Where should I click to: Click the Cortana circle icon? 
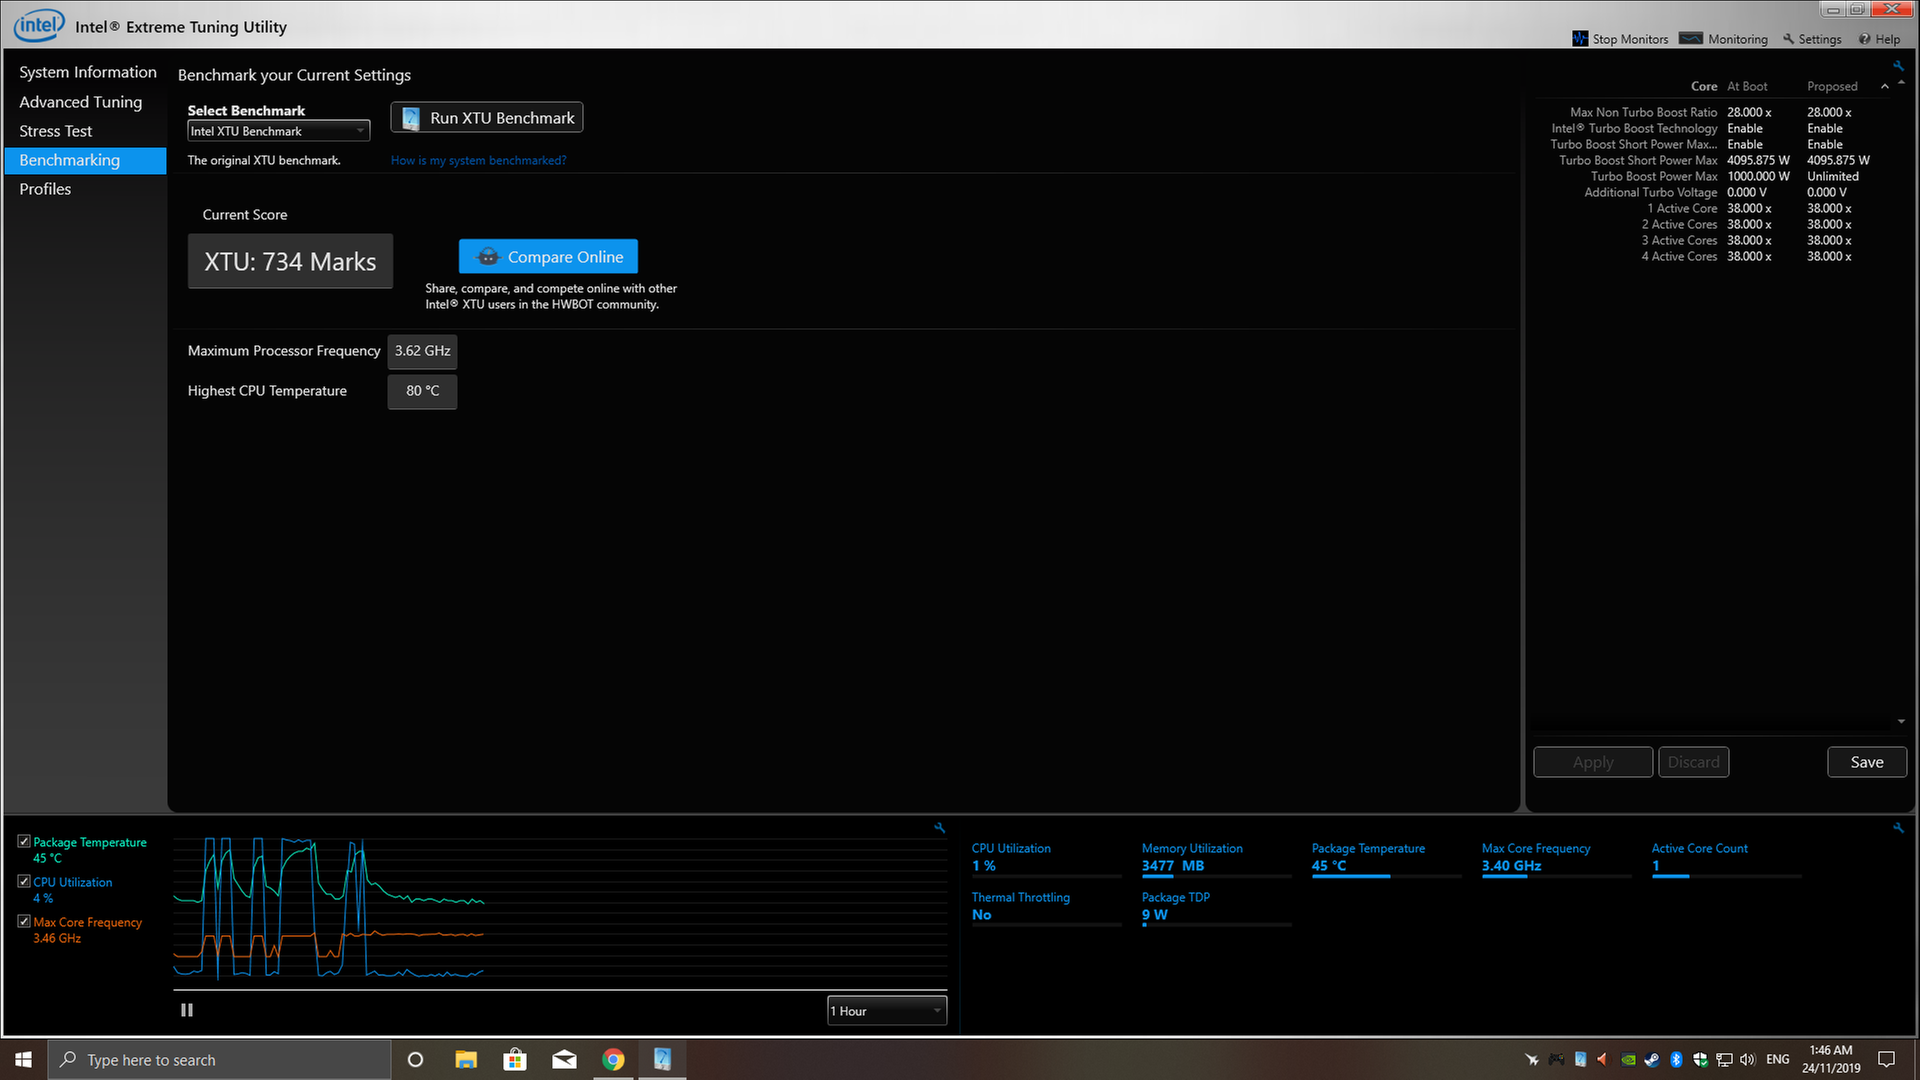coord(416,1059)
